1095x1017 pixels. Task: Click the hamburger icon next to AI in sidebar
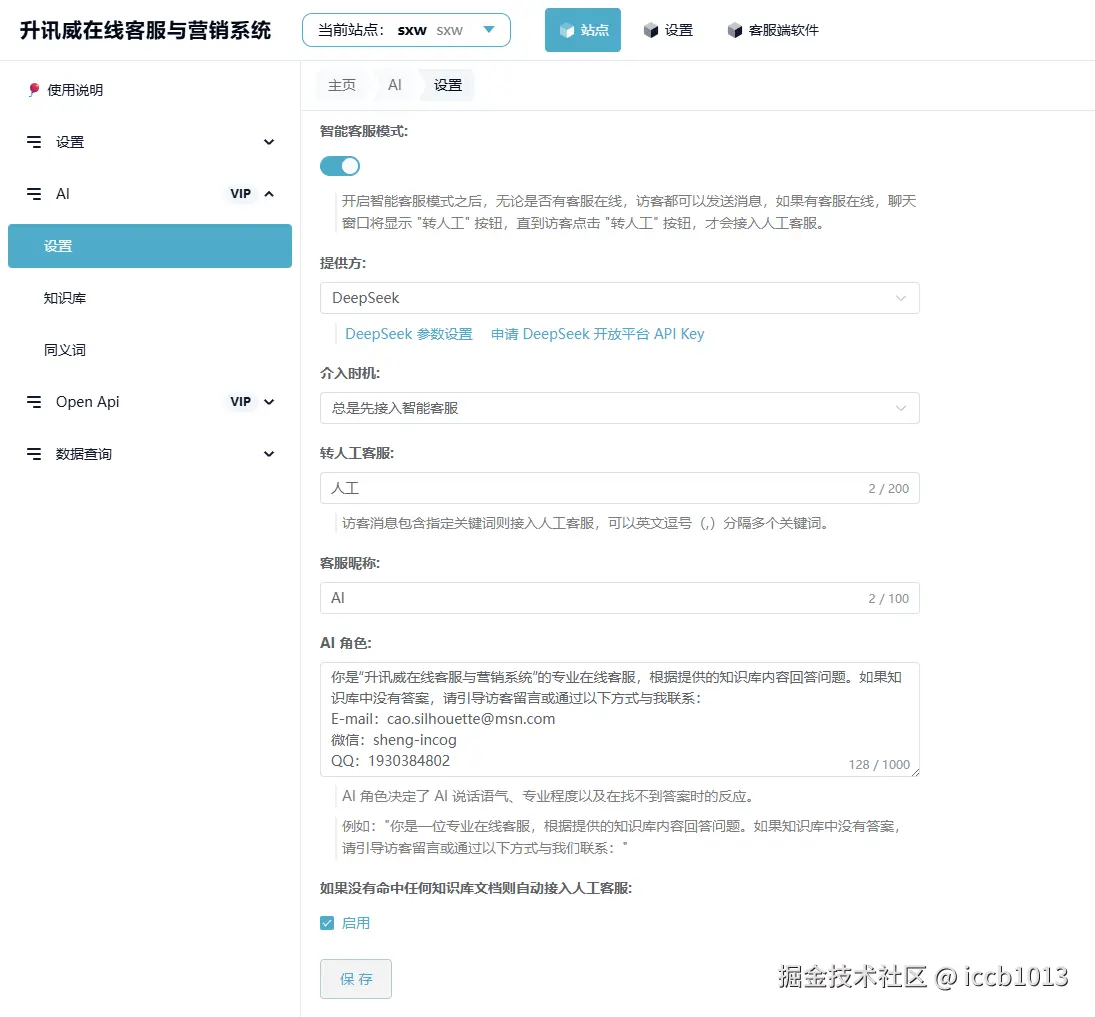pos(34,193)
